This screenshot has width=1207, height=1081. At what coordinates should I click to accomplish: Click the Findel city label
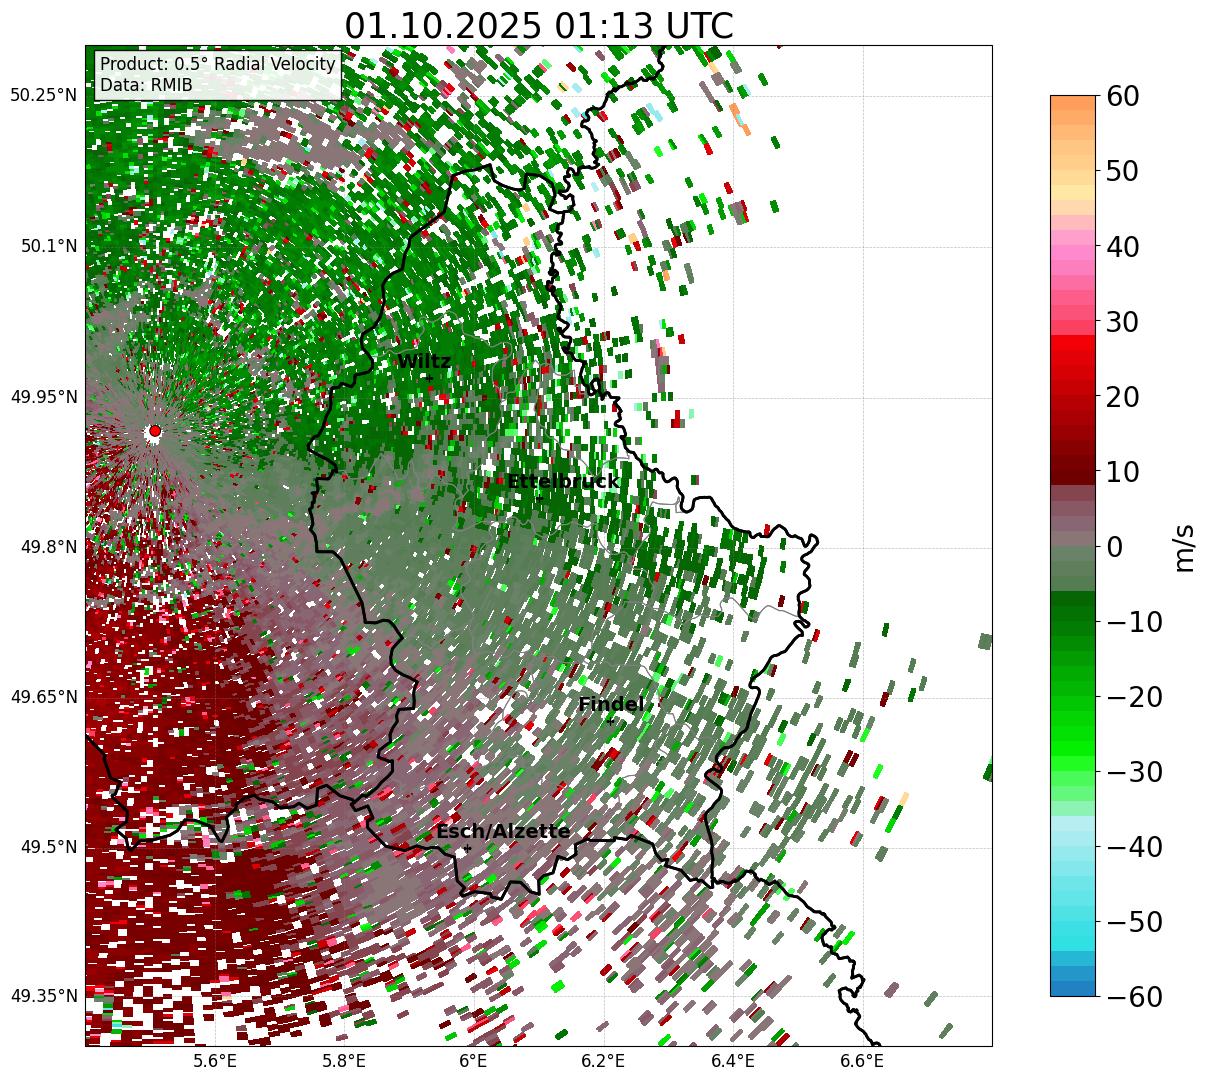[x=611, y=704]
